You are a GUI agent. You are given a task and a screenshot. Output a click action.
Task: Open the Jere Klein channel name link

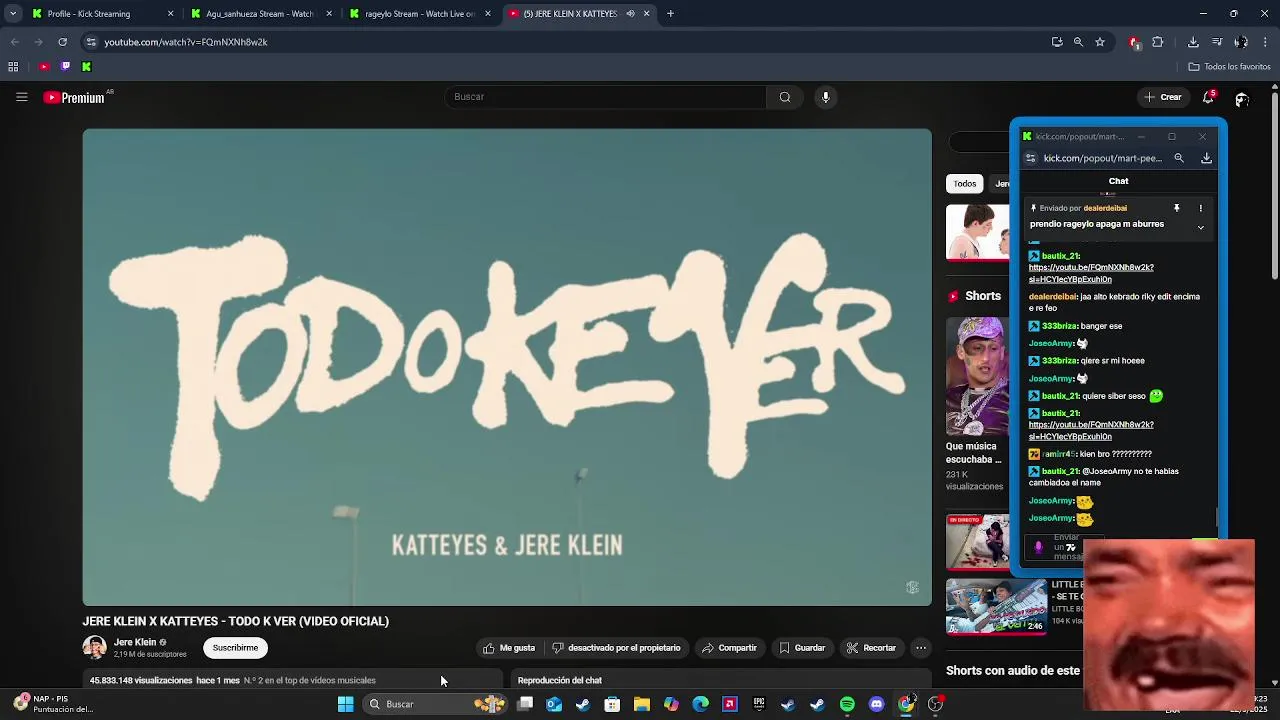tap(135, 643)
